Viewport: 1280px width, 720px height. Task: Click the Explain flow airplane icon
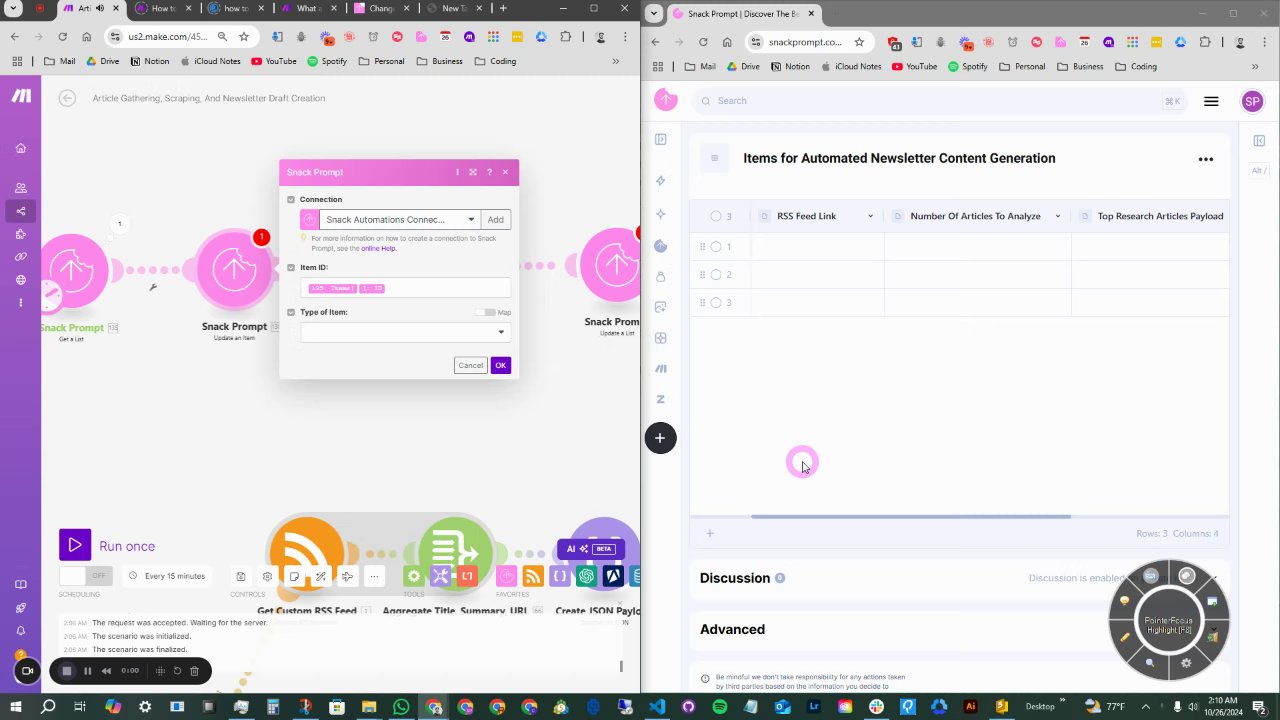pyautogui.click(x=347, y=576)
